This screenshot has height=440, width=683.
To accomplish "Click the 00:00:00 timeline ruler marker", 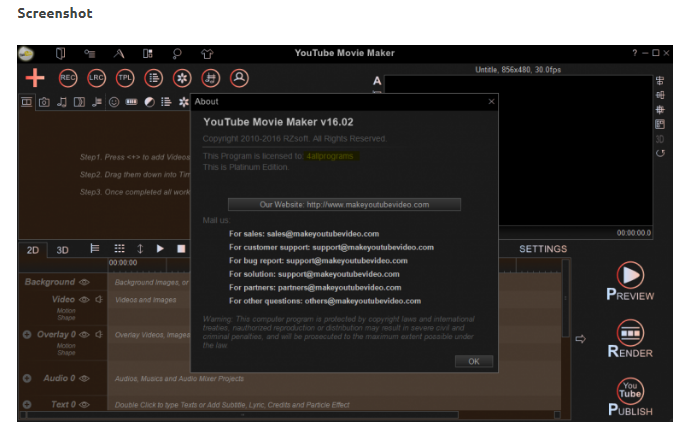I will click(x=123, y=263).
